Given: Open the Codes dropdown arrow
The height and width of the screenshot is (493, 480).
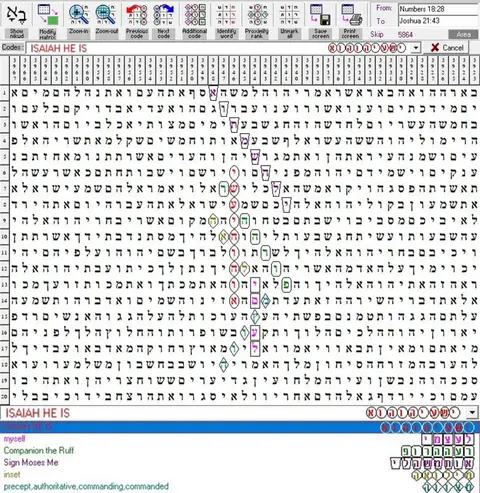Looking at the screenshot, I should (415, 48).
